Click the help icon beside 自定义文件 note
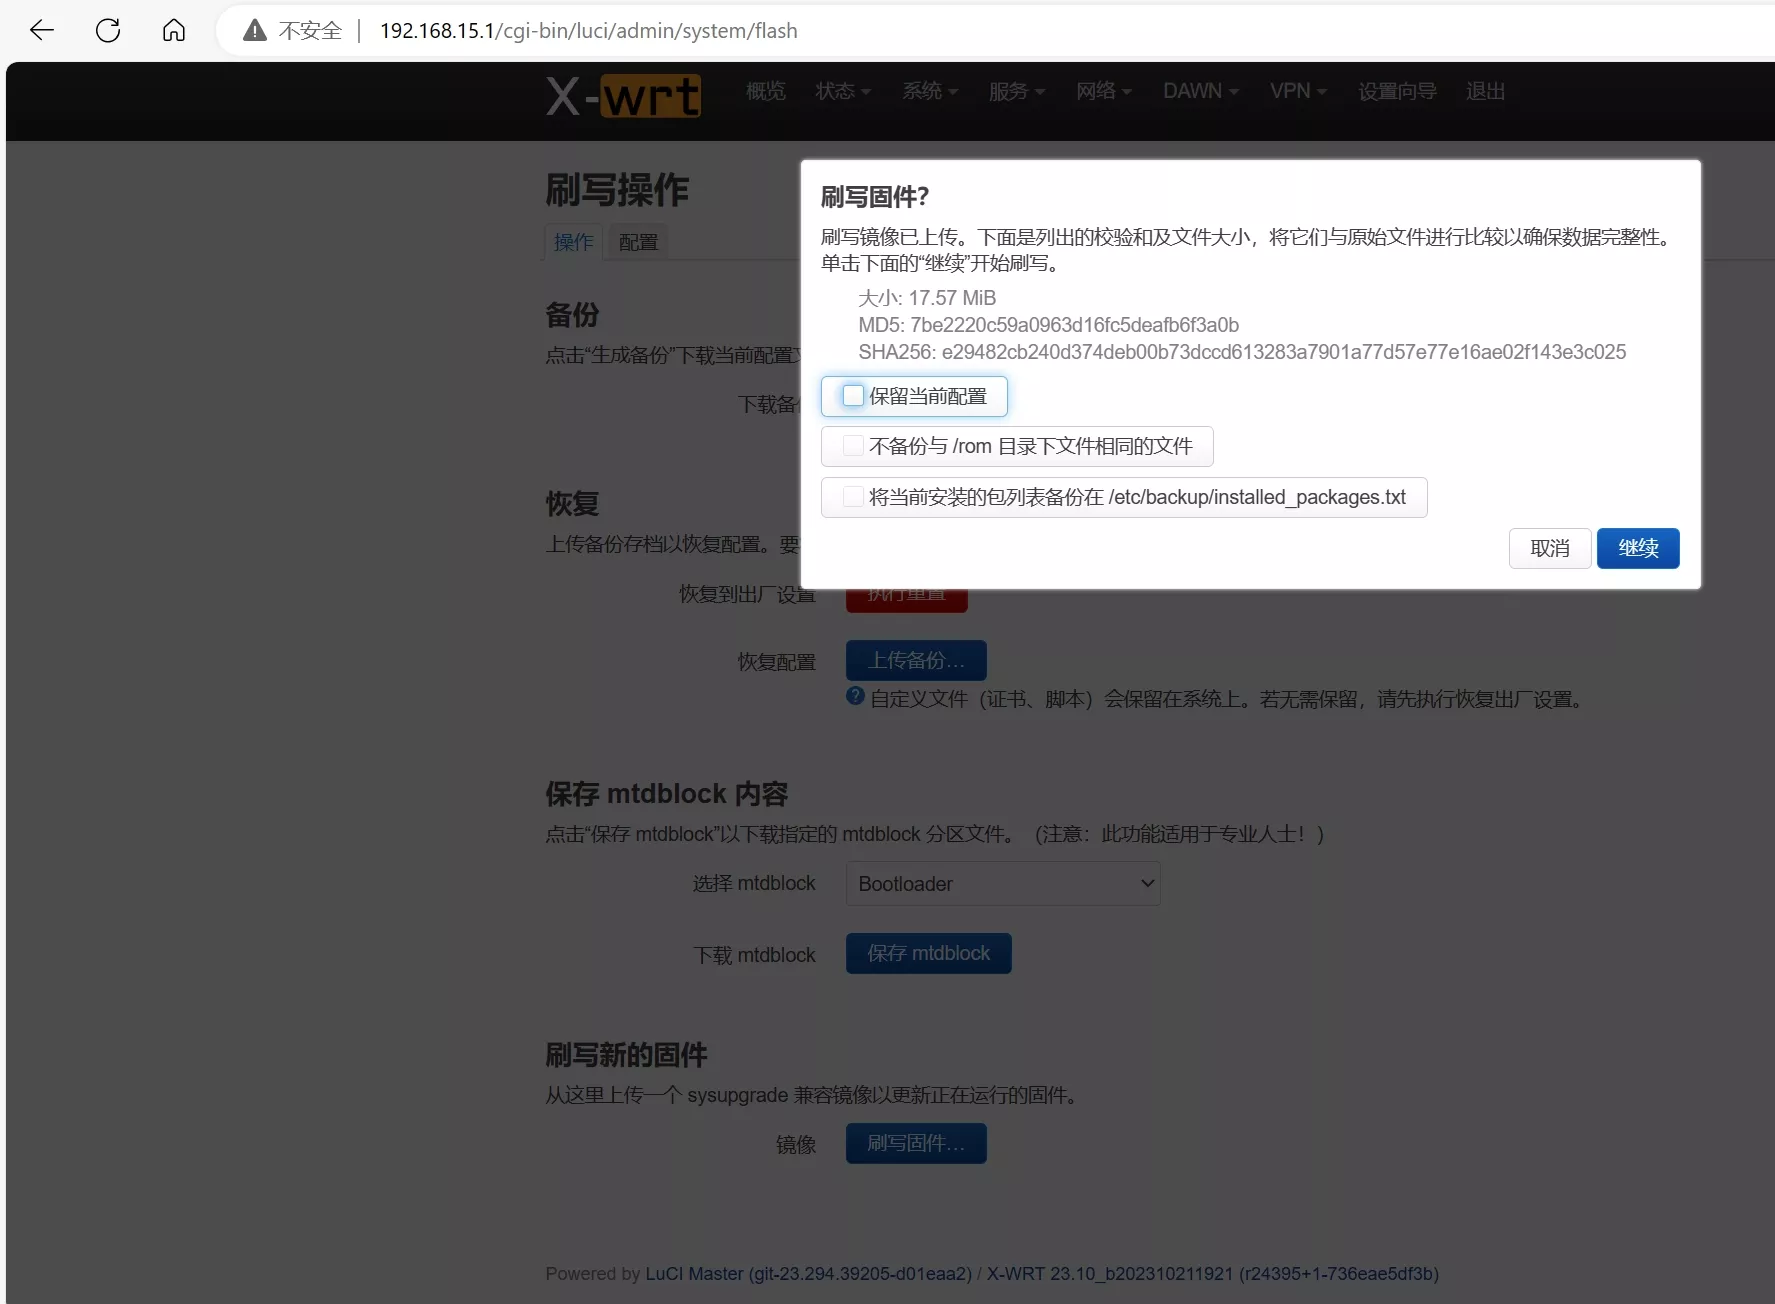Screen dimensions: 1775x1304 [x=855, y=696]
